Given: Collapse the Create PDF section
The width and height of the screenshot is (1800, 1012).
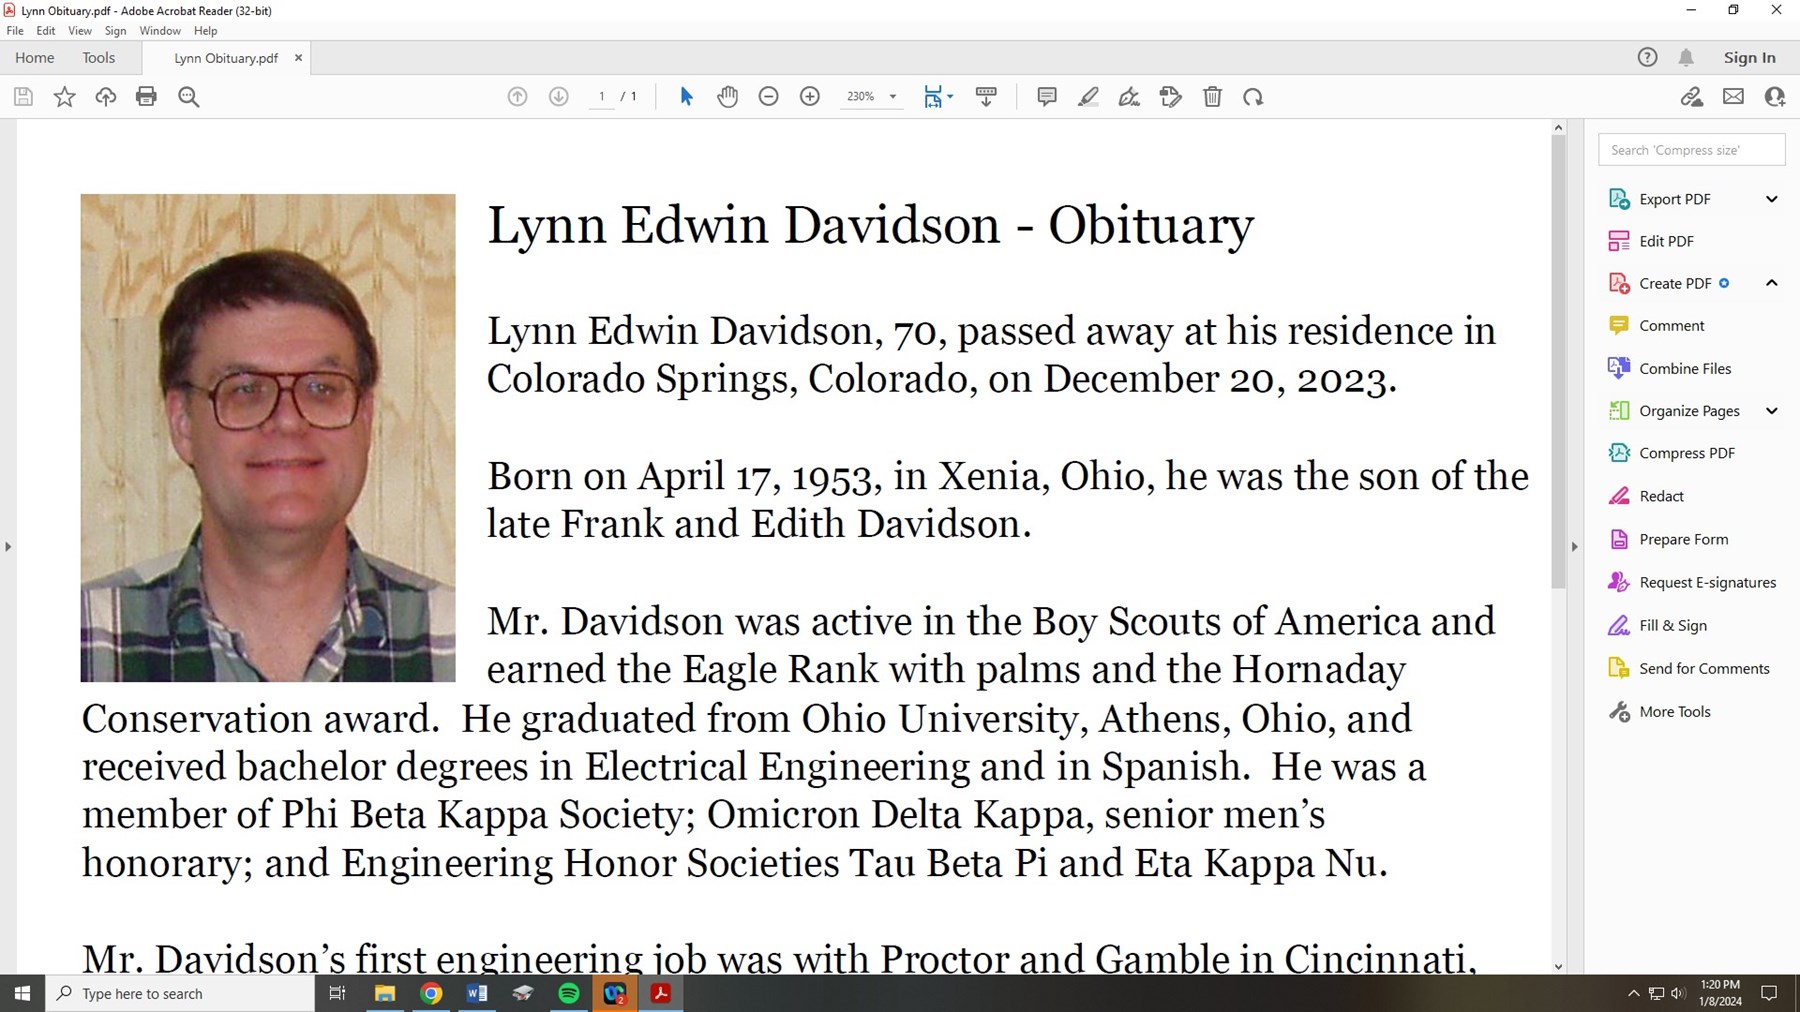Looking at the screenshot, I should point(1773,283).
